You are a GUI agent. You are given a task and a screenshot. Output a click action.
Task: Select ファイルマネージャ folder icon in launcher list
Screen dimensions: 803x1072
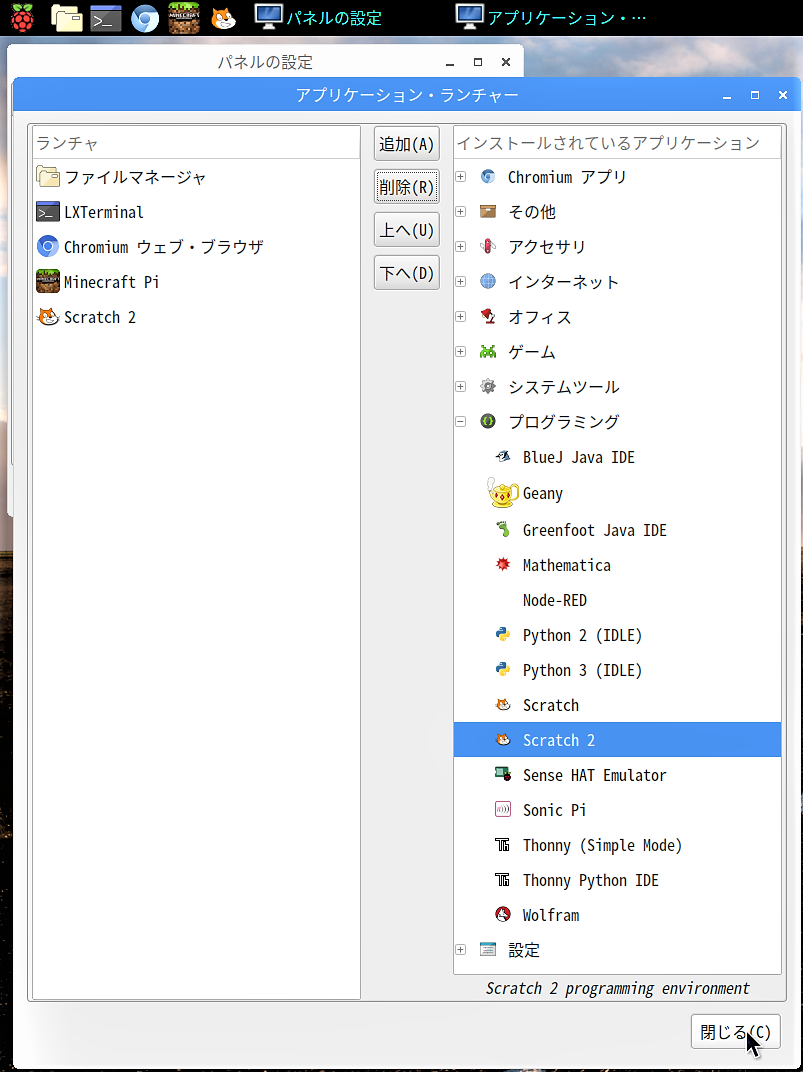pos(48,177)
